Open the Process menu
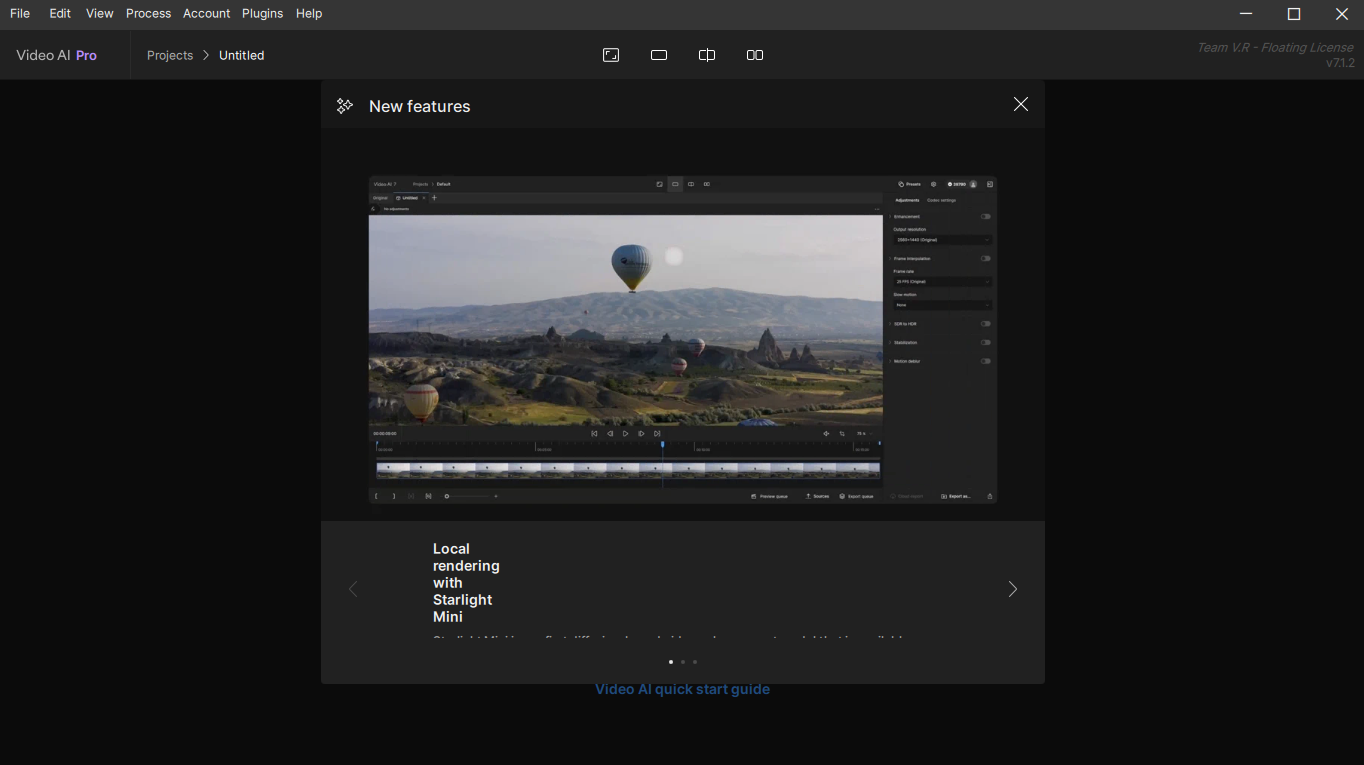1364x765 pixels. pos(148,13)
